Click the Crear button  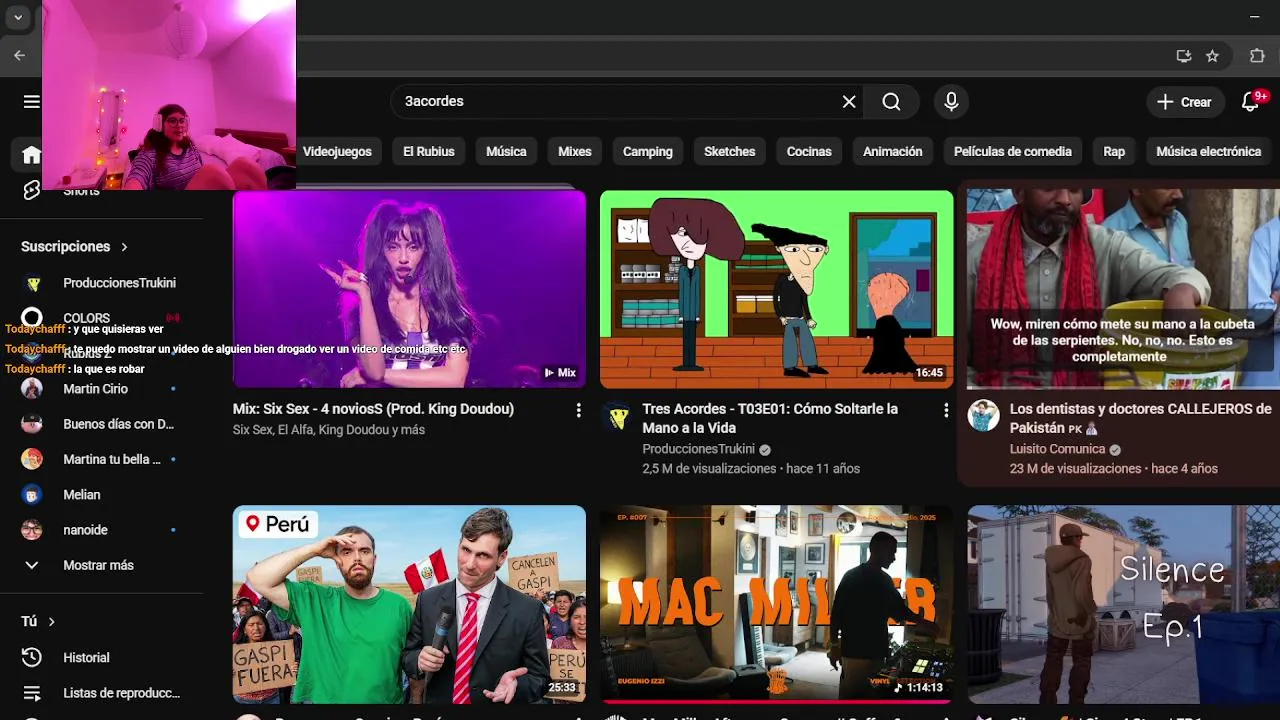point(1184,101)
